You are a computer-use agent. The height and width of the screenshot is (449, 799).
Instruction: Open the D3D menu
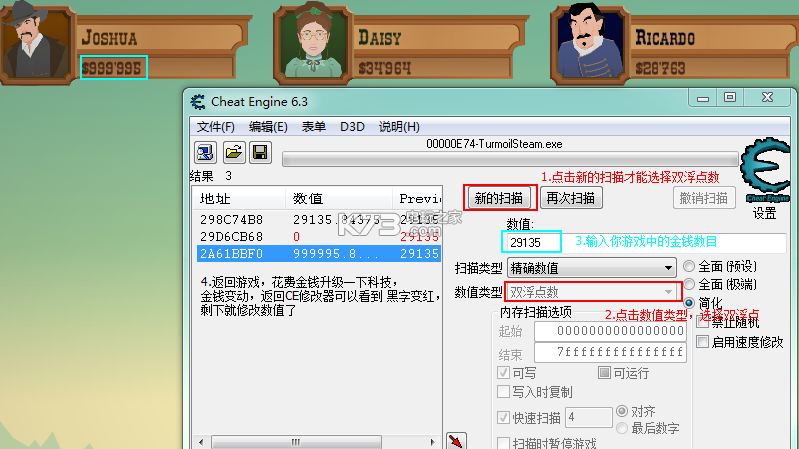352,127
